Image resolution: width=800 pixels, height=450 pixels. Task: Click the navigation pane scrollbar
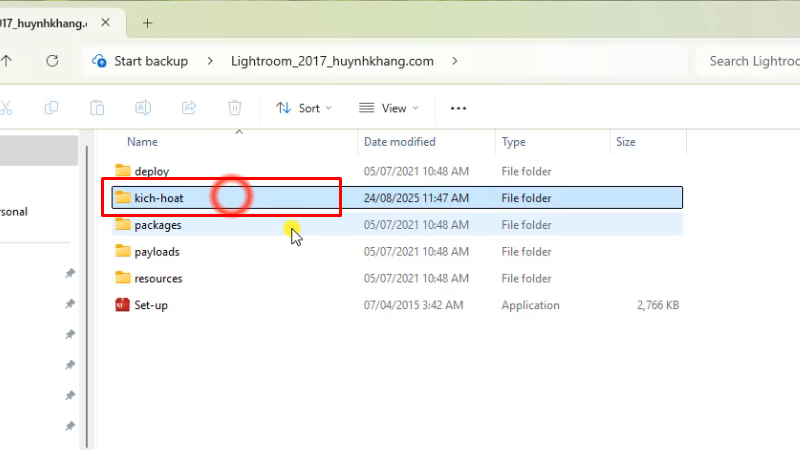click(x=87, y=296)
